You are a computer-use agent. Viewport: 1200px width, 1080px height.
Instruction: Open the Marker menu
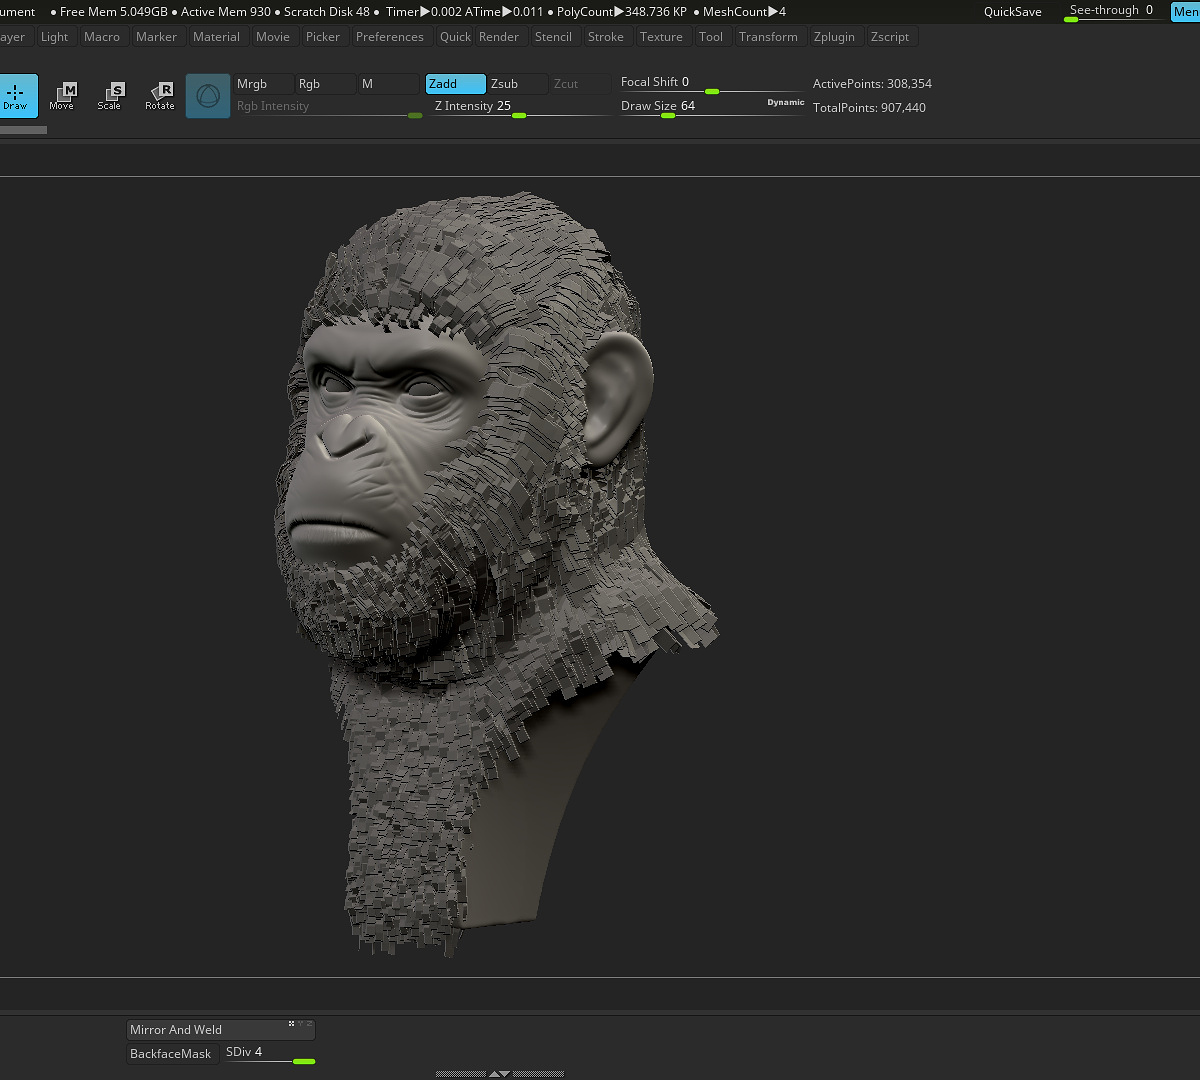[156, 37]
